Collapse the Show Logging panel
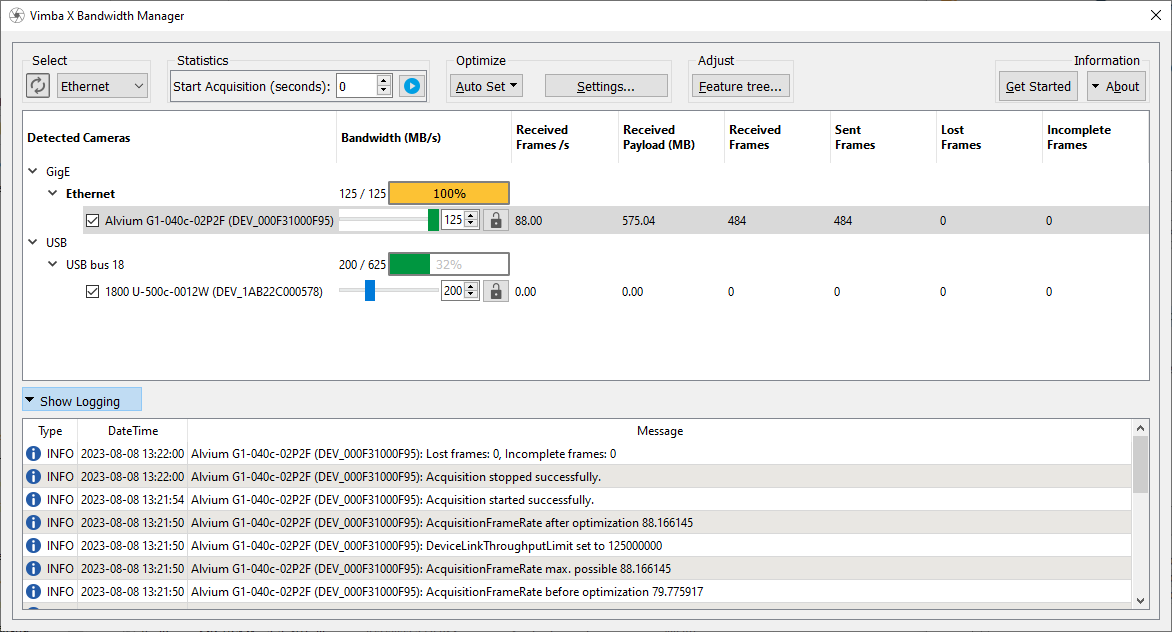This screenshot has height=632, width=1172. coord(81,401)
